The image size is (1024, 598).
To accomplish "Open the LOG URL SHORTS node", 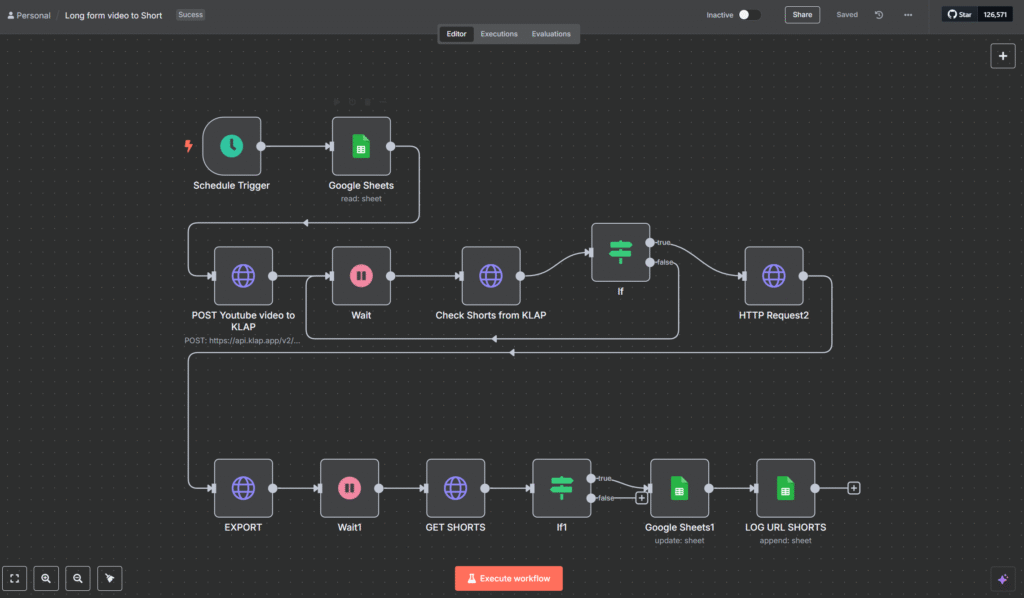I will [x=785, y=488].
